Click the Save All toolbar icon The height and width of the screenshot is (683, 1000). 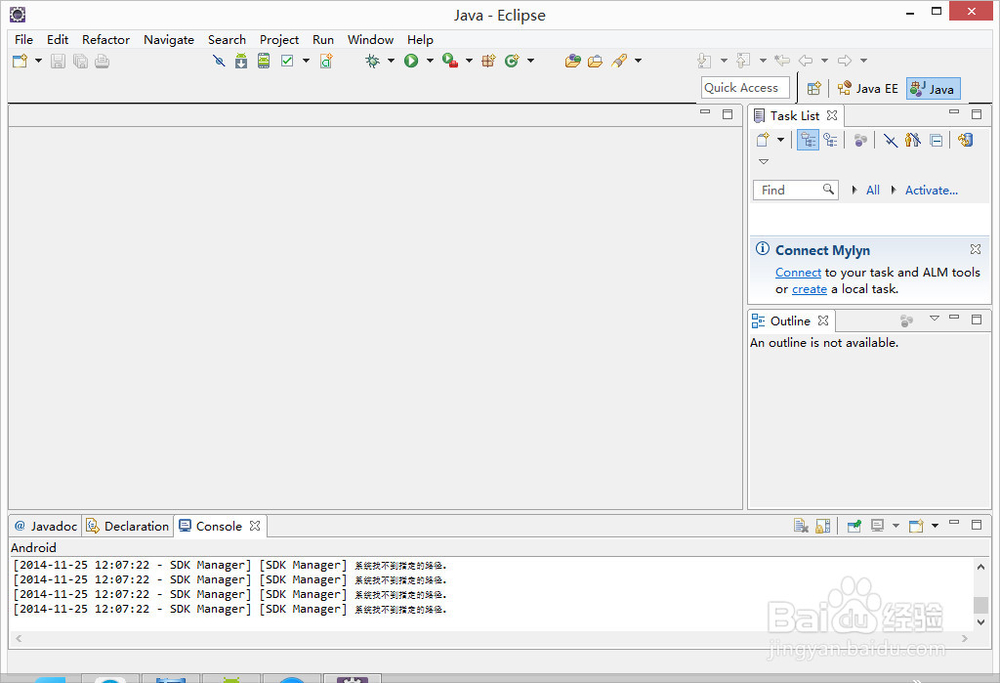pyautogui.click(x=80, y=61)
